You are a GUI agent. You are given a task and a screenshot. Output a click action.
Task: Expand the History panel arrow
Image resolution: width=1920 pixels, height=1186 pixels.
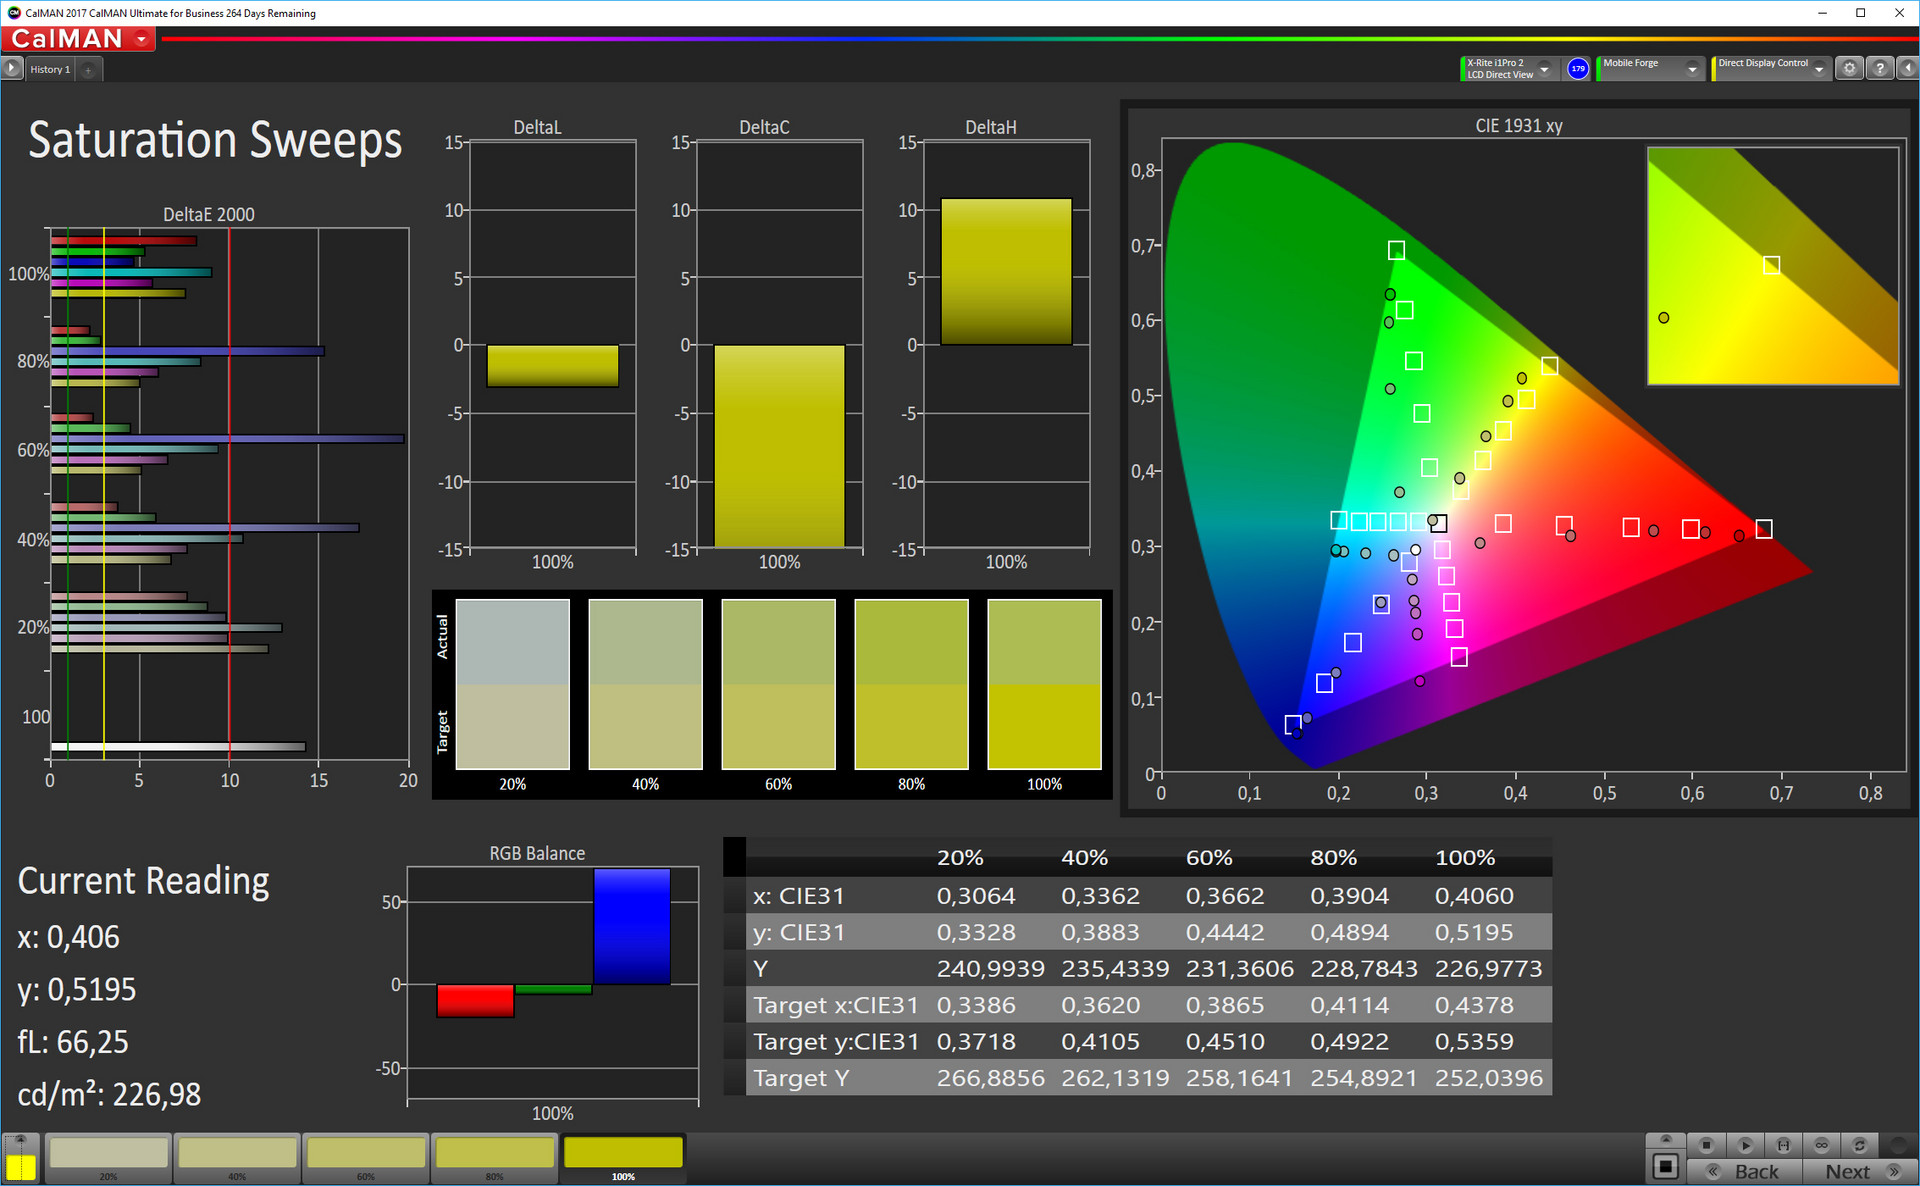point(12,68)
